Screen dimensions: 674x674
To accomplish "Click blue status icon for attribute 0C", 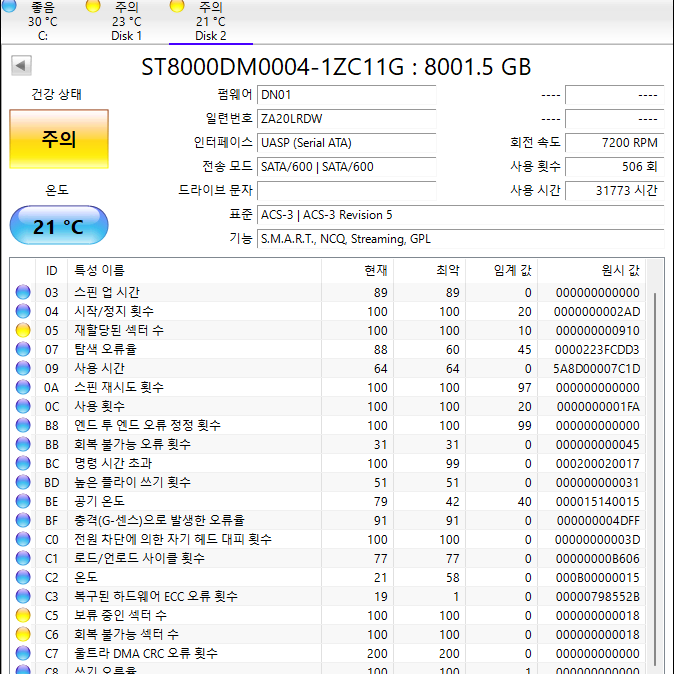I will point(23,406).
